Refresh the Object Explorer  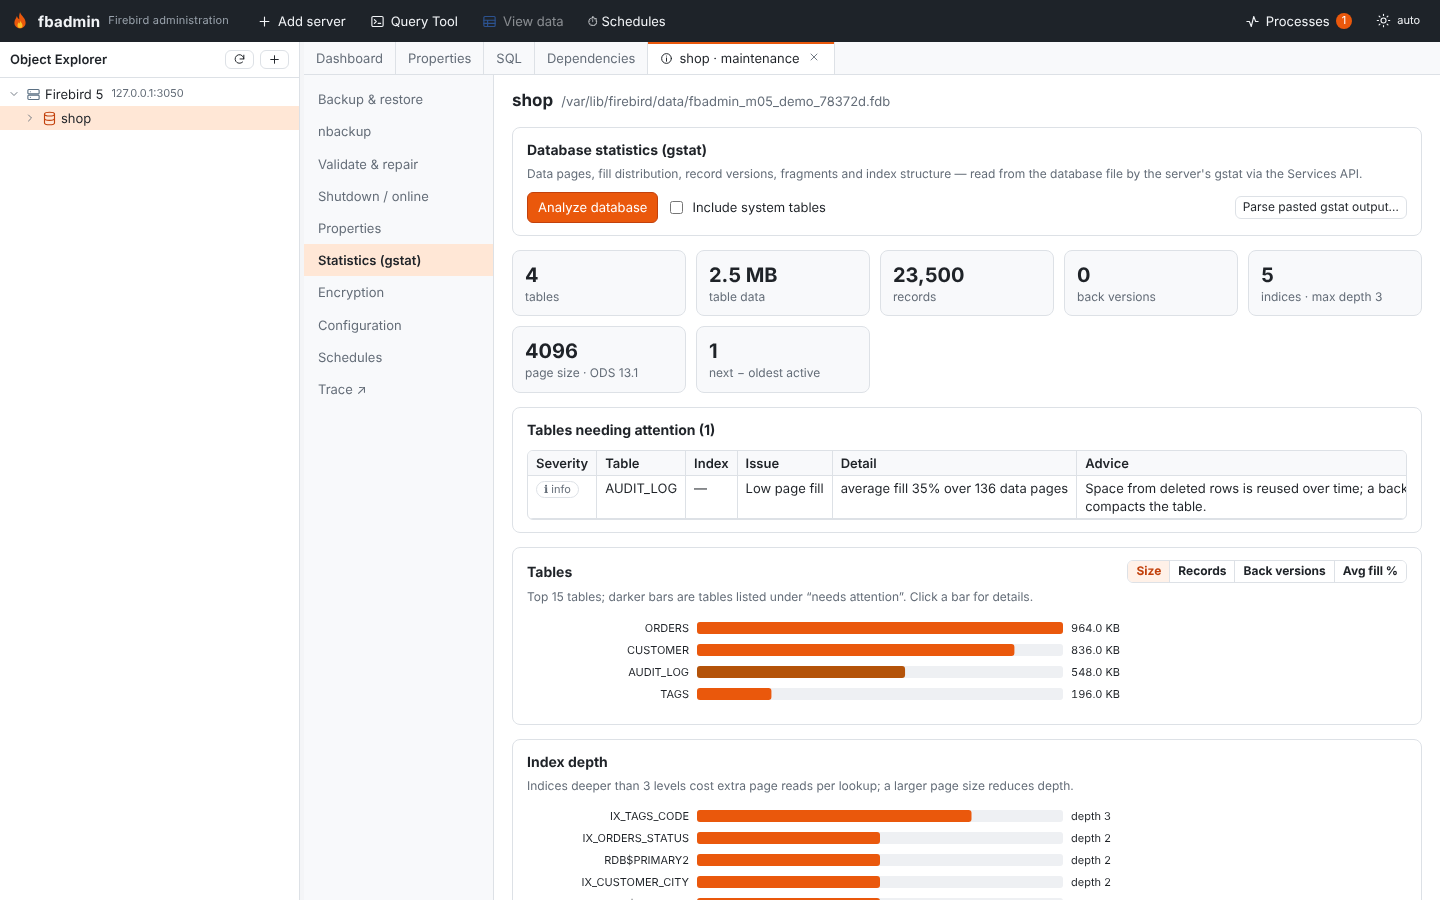(x=240, y=59)
